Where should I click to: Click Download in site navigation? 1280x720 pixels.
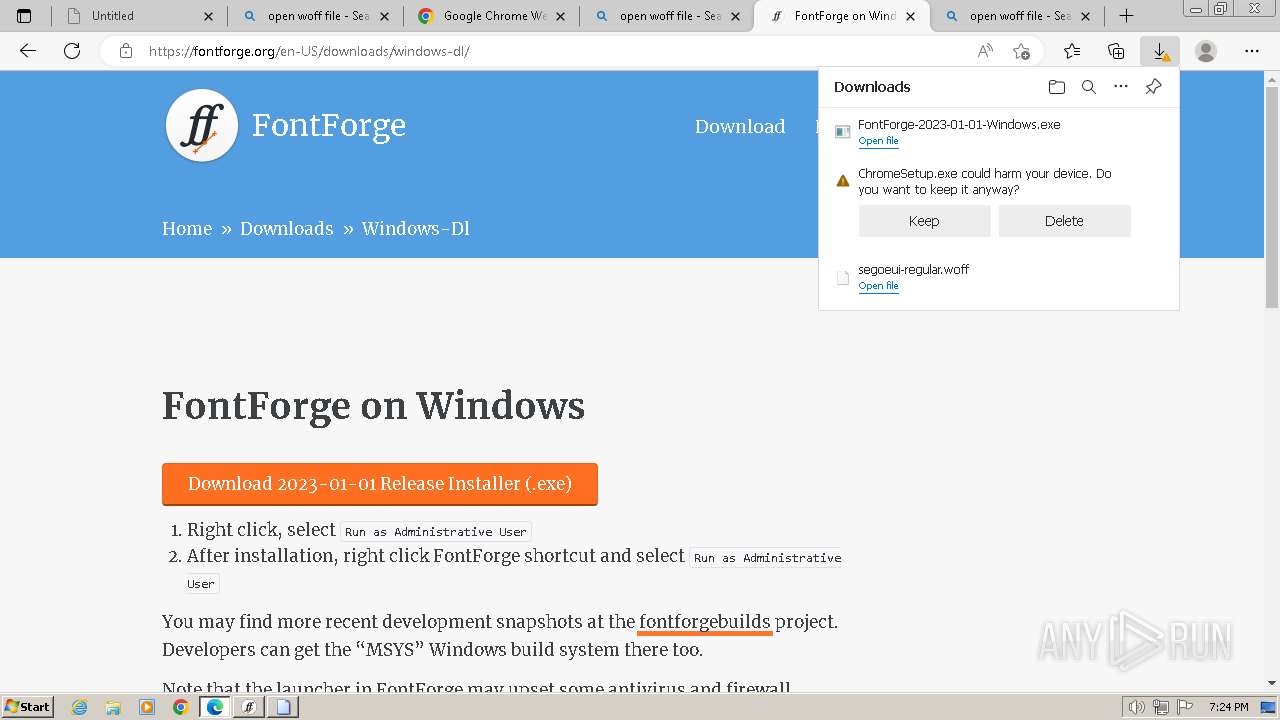(740, 126)
